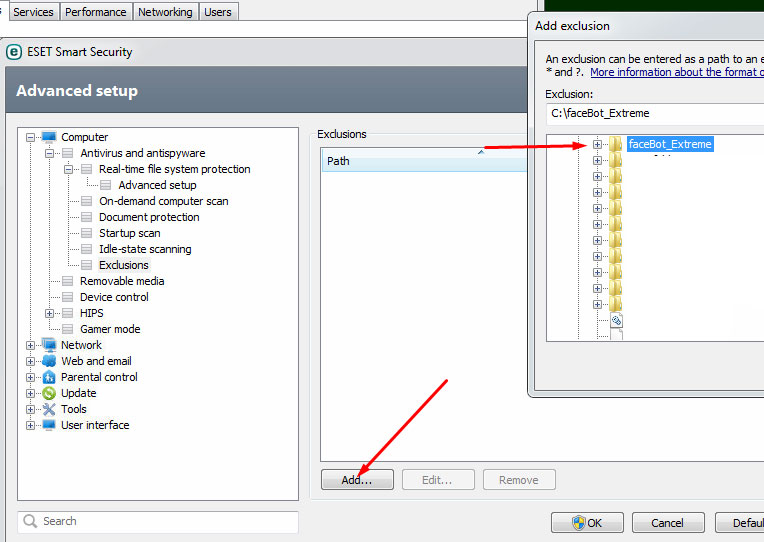Expand the HIPS tree node
Screen dimensions: 764x542
tap(49, 313)
